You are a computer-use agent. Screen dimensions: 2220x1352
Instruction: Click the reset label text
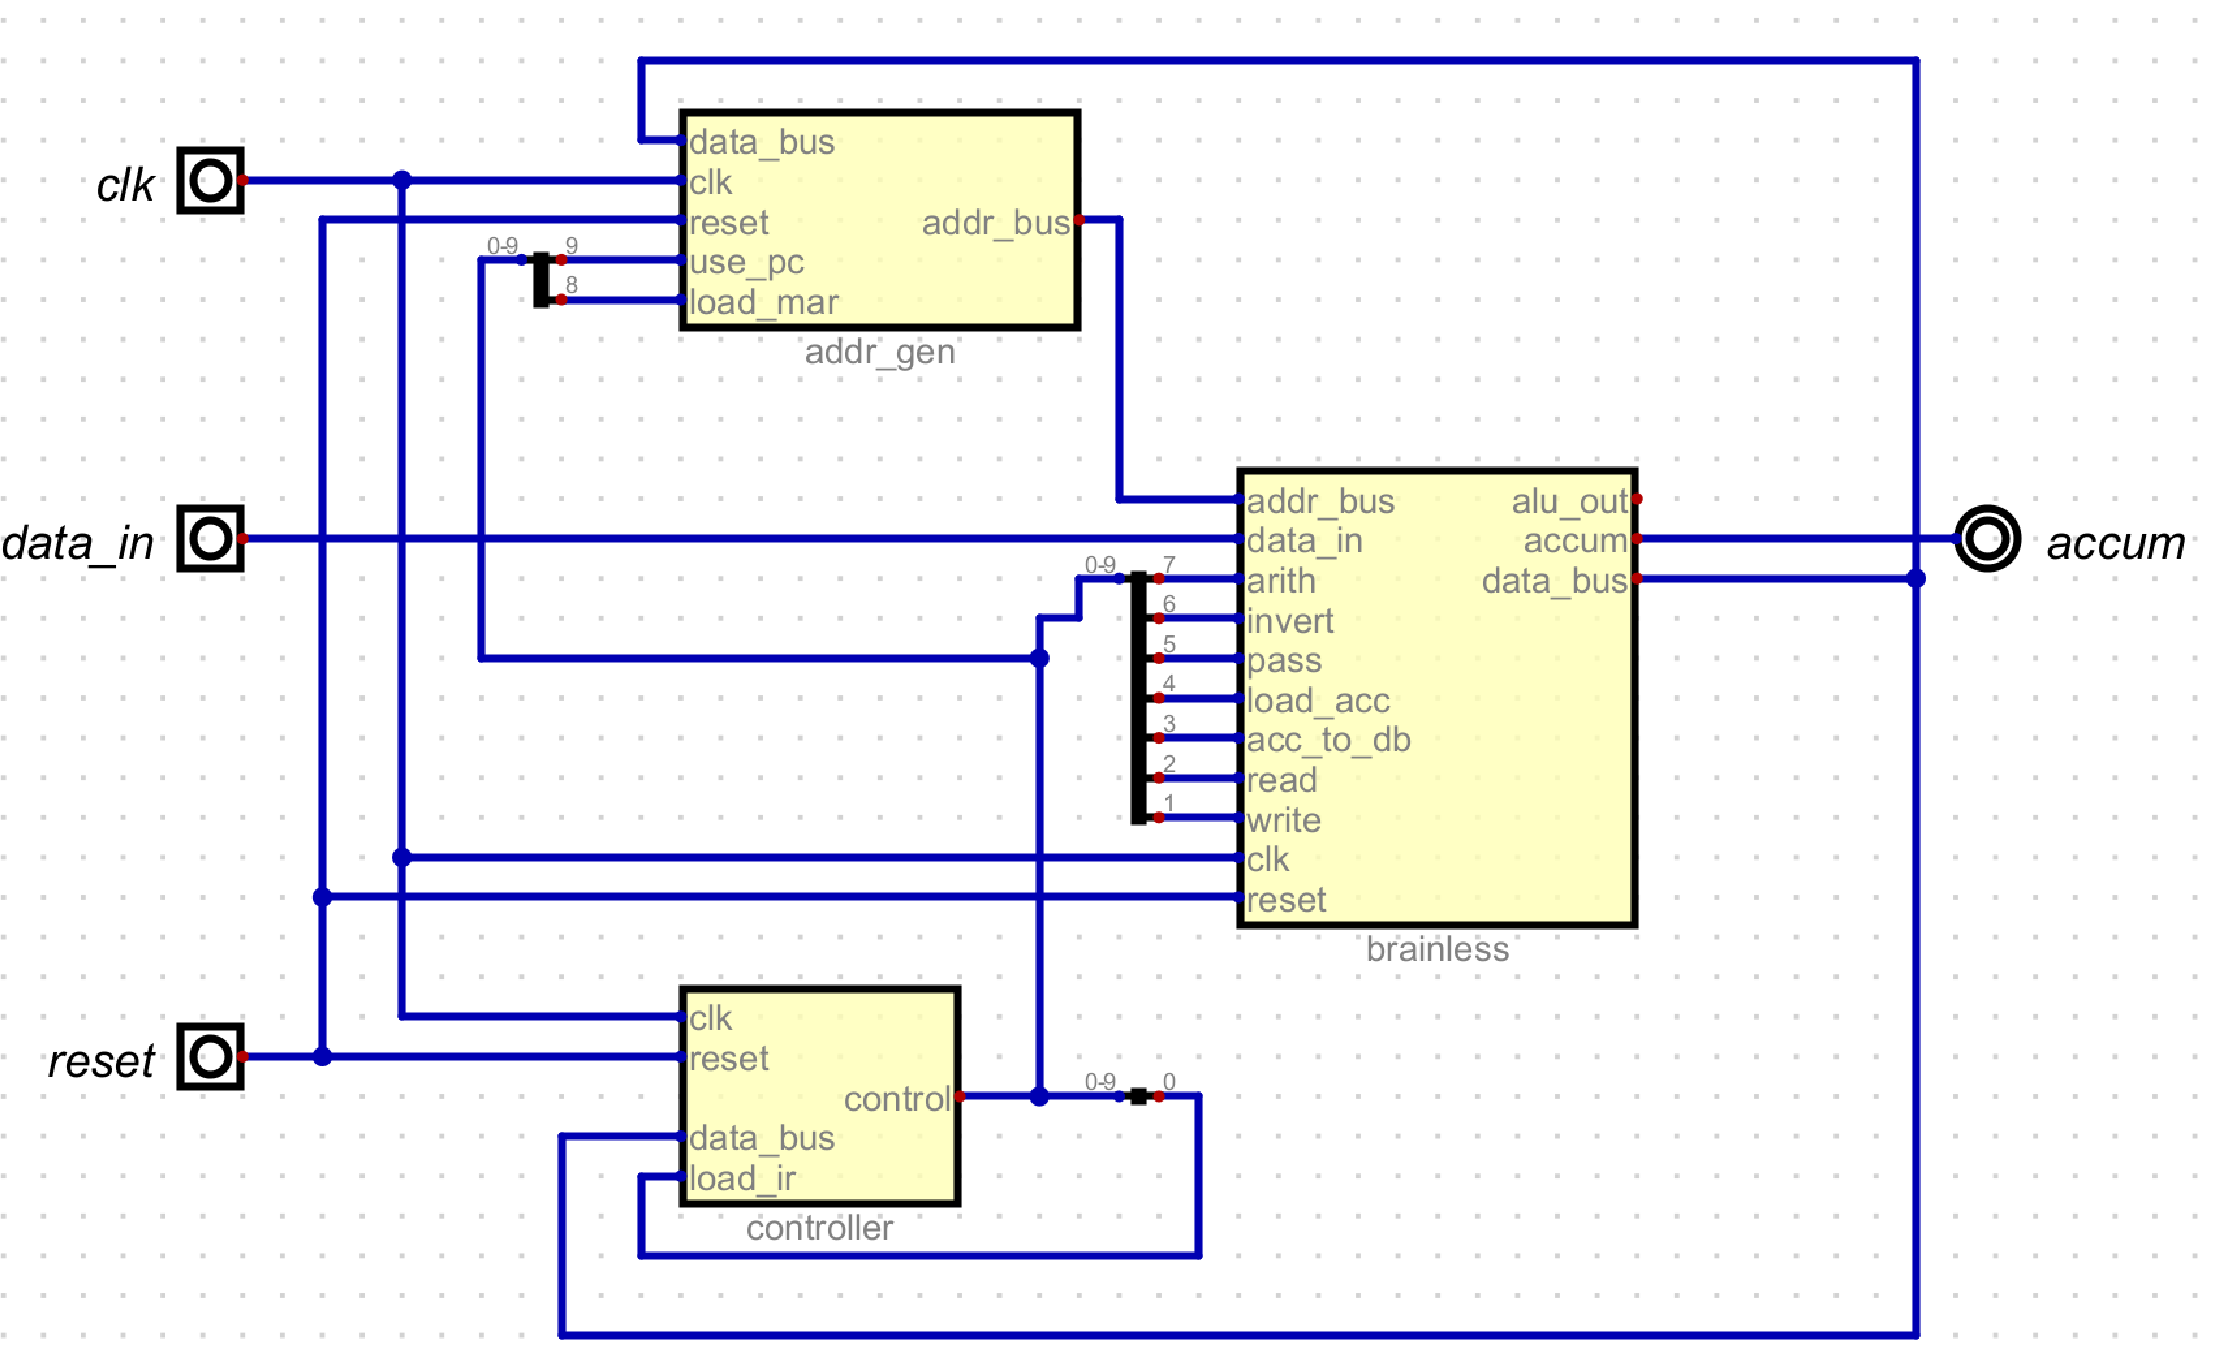click(x=101, y=1062)
